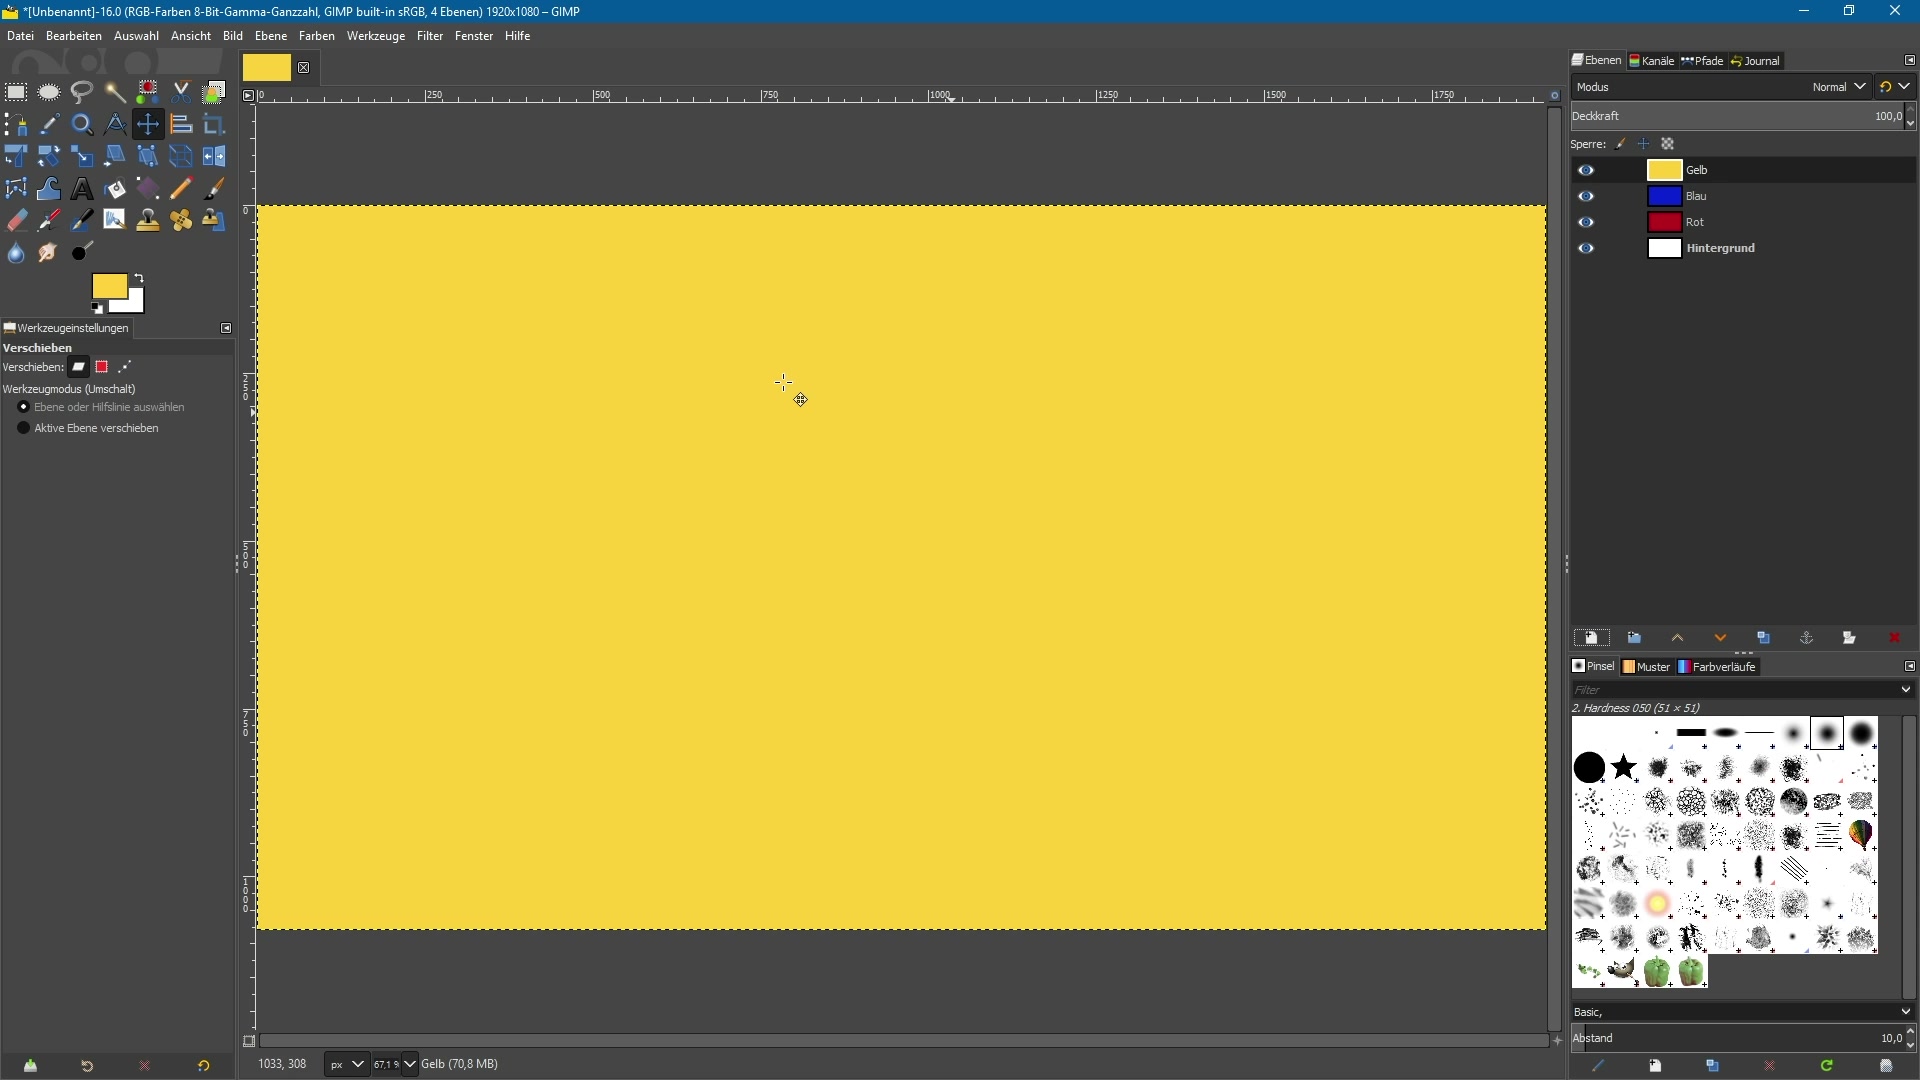This screenshot has width=1920, height=1080.
Task: Select the Crop tool
Action: [x=214, y=125]
